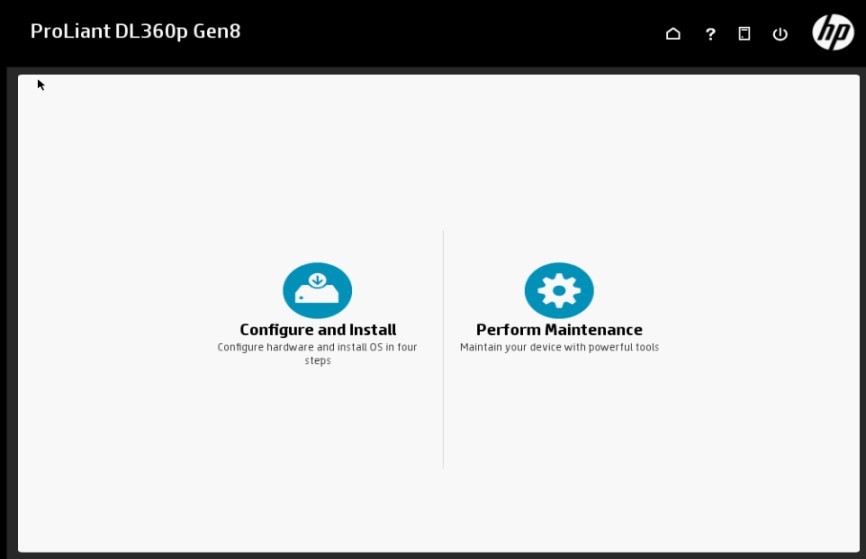866x559 pixels.
Task: Click the Perform Maintenance gear icon
Action: [x=559, y=291]
